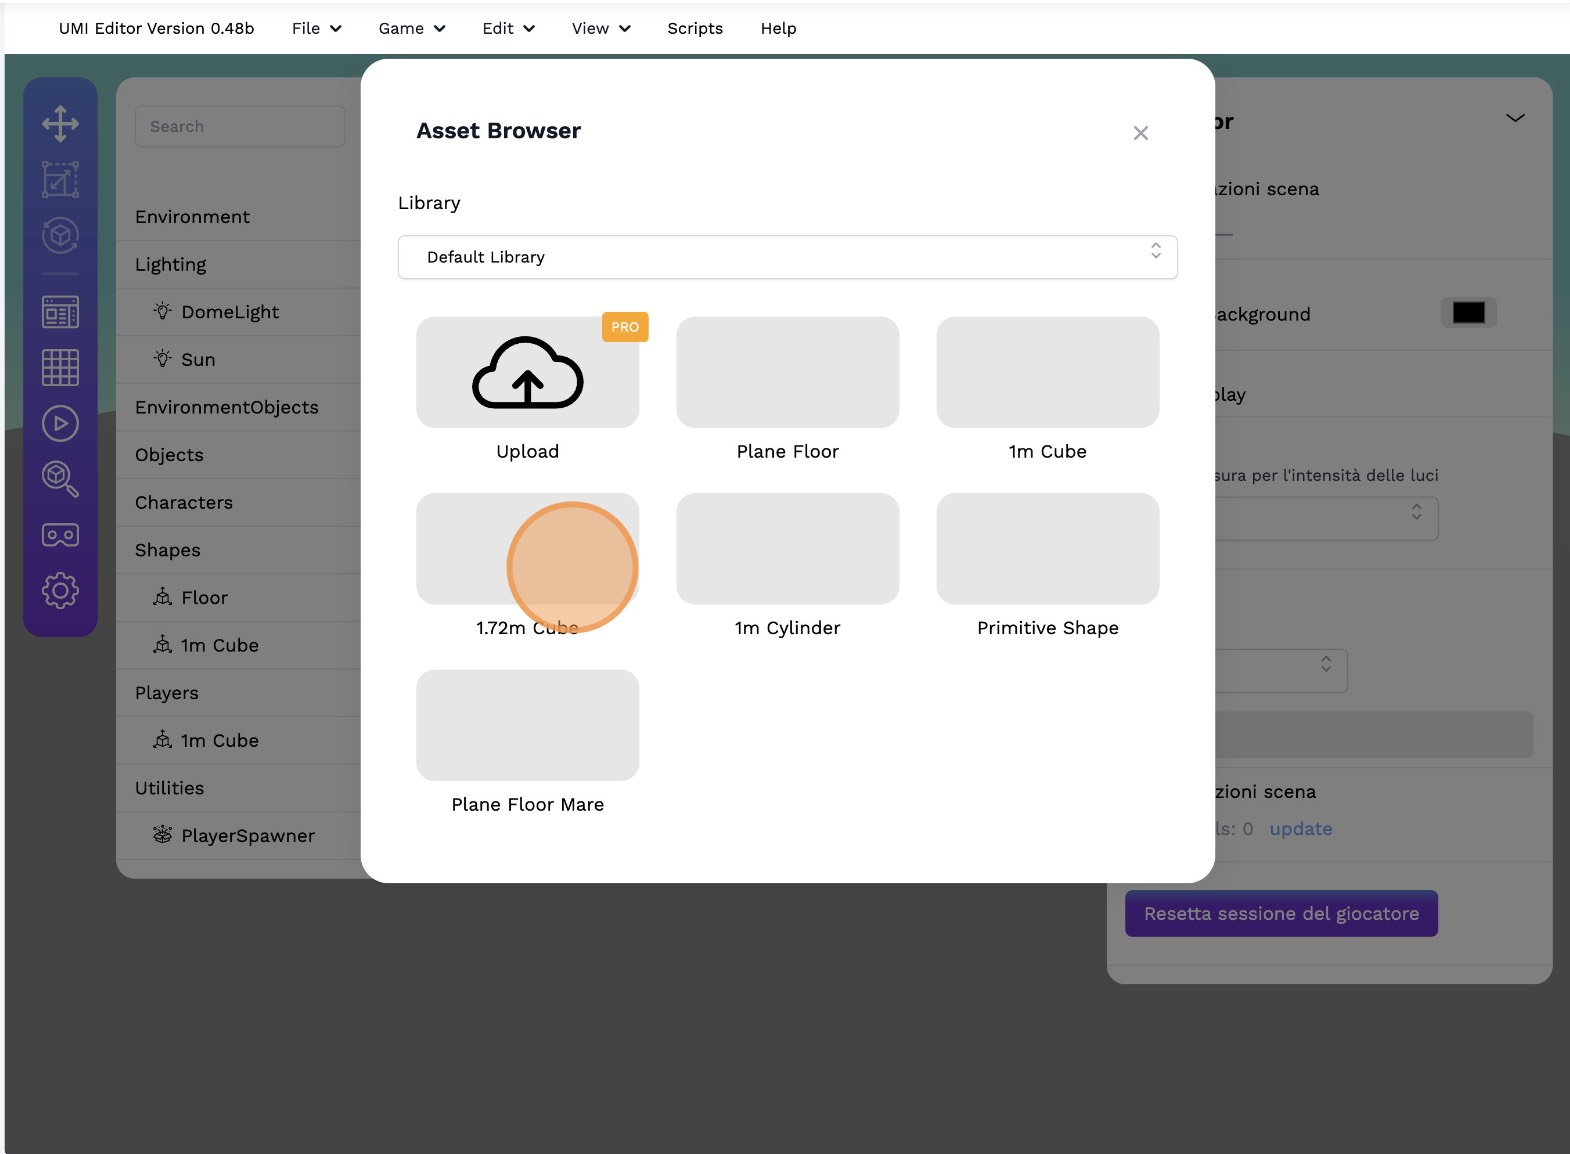Image resolution: width=1570 pixels, height=1154 pixels.
Task: Open the asset search magnifier cube icon
Action: click(x=60, y=479)
